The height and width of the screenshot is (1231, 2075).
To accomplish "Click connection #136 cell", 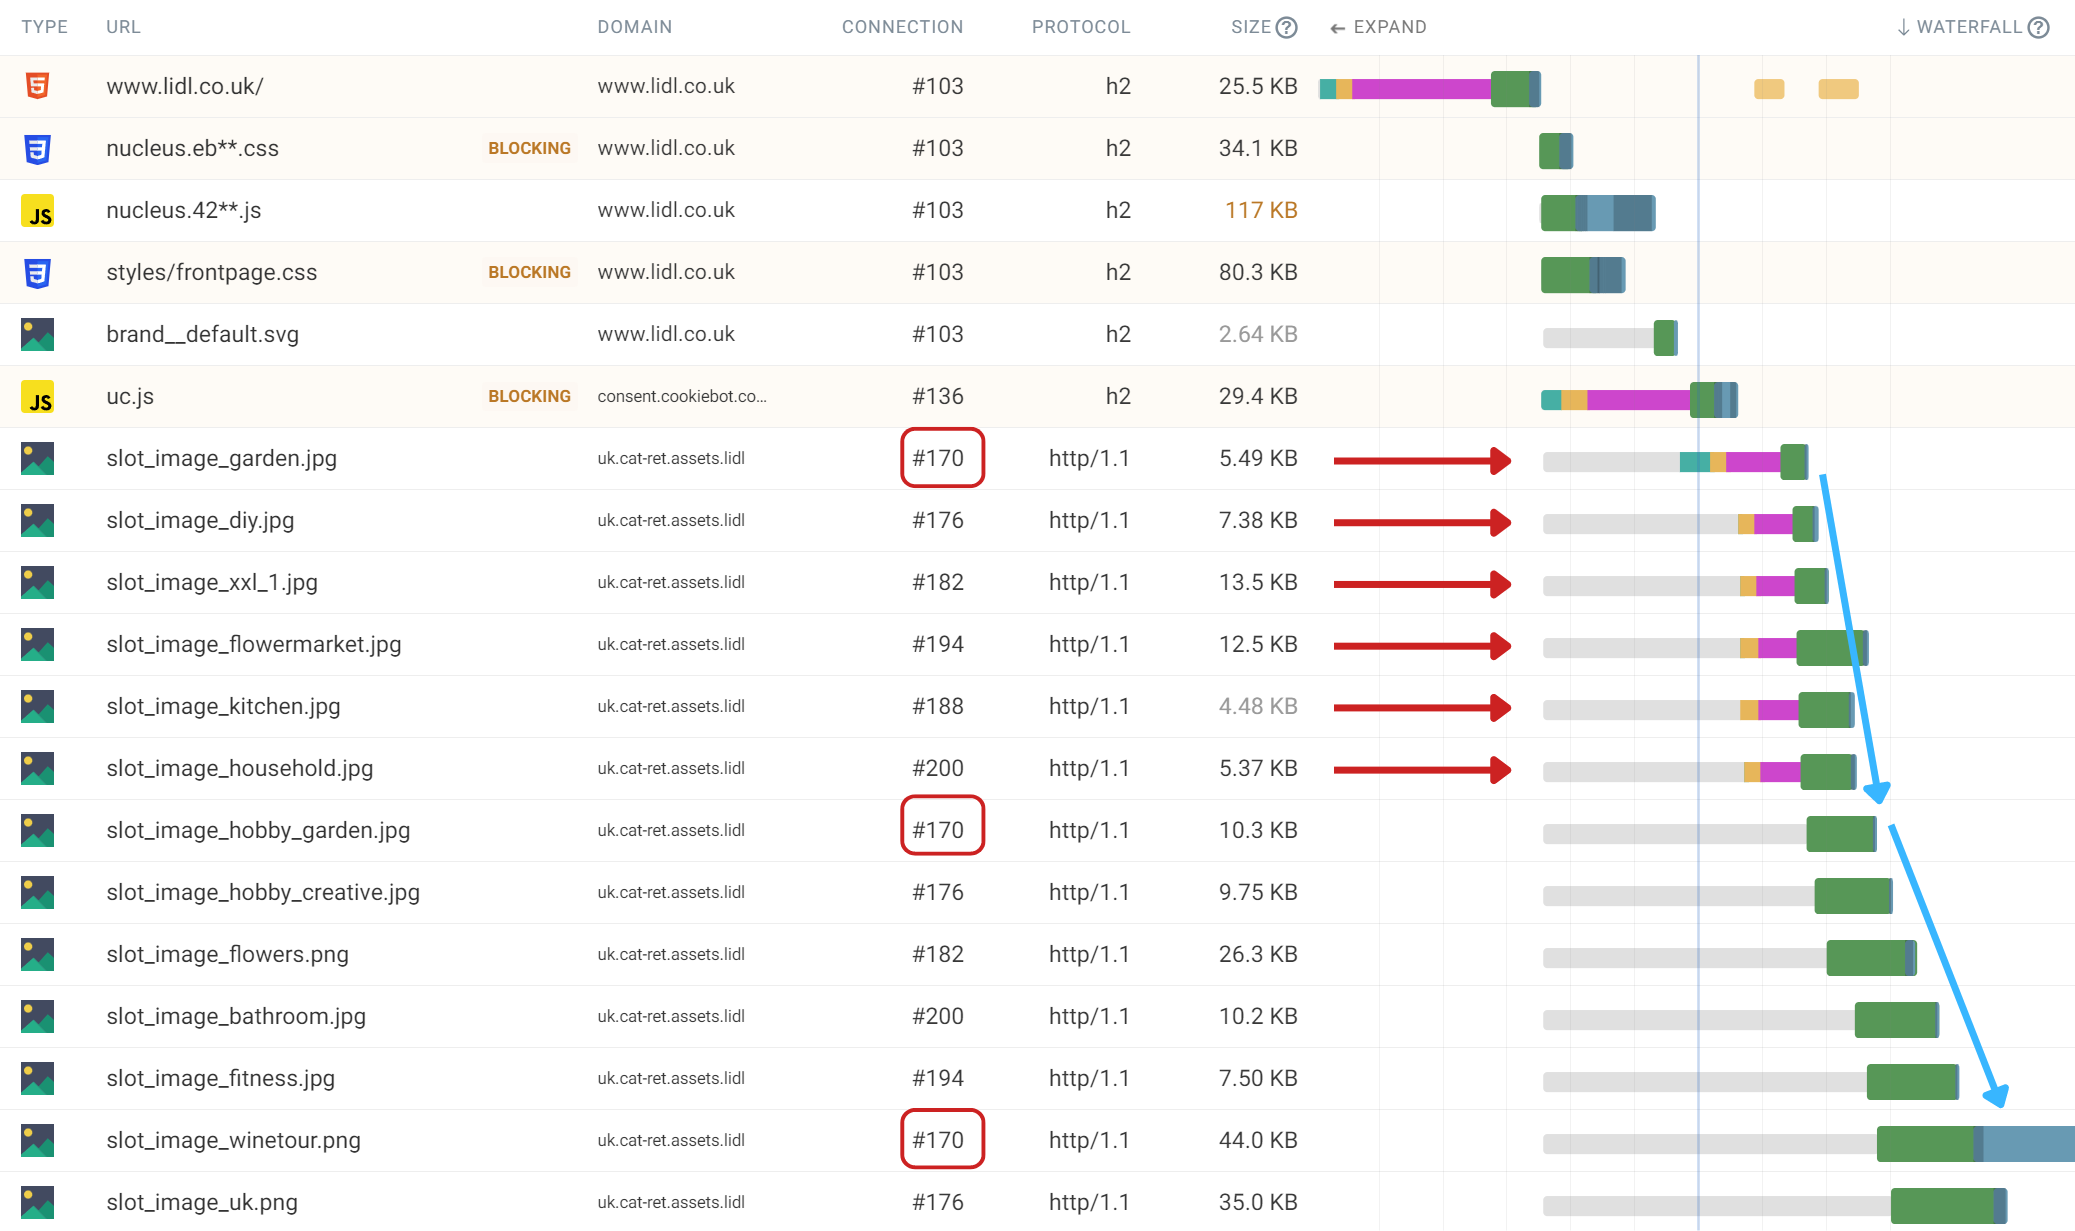I will [938, 396].
